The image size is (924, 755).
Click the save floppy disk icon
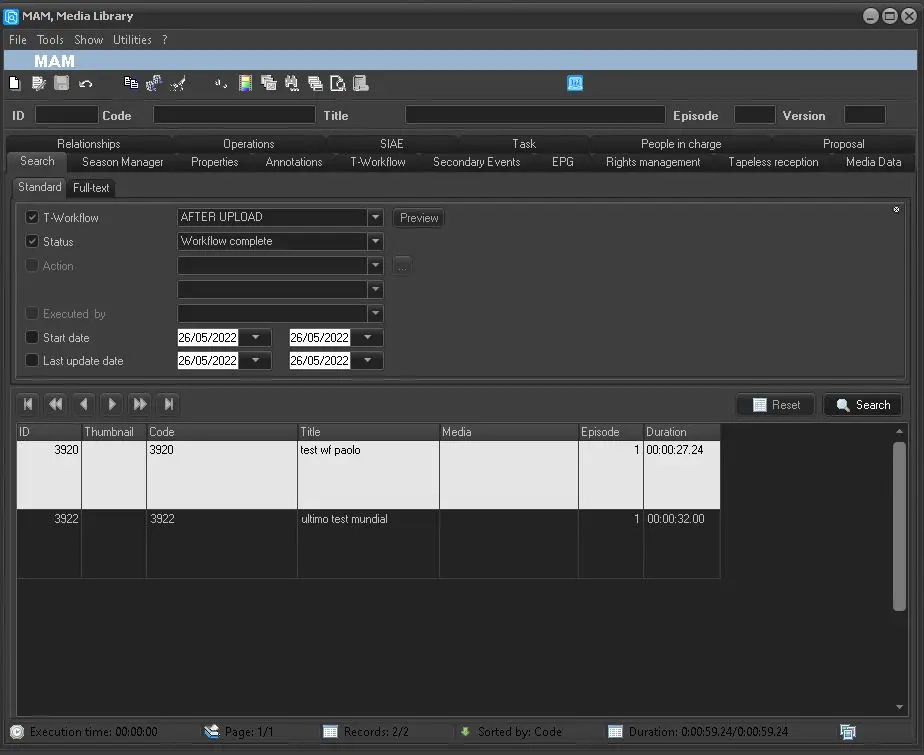point(62,84)
